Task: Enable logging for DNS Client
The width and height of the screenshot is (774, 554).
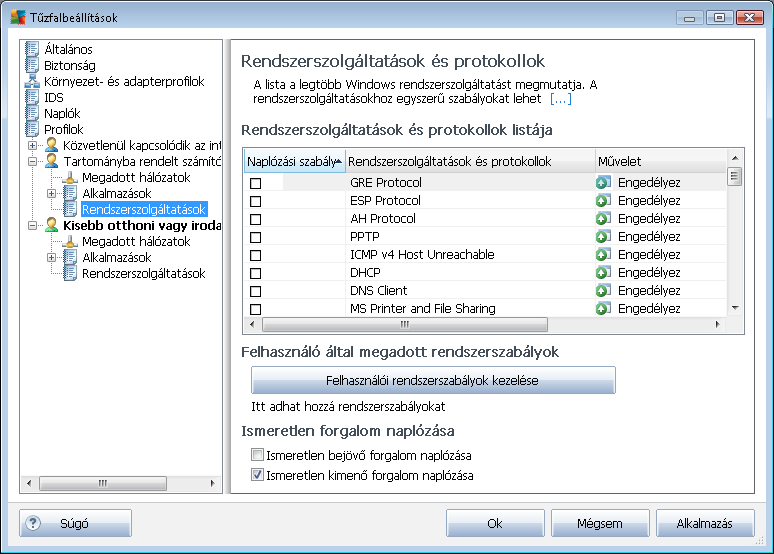Action: [255, 291]
